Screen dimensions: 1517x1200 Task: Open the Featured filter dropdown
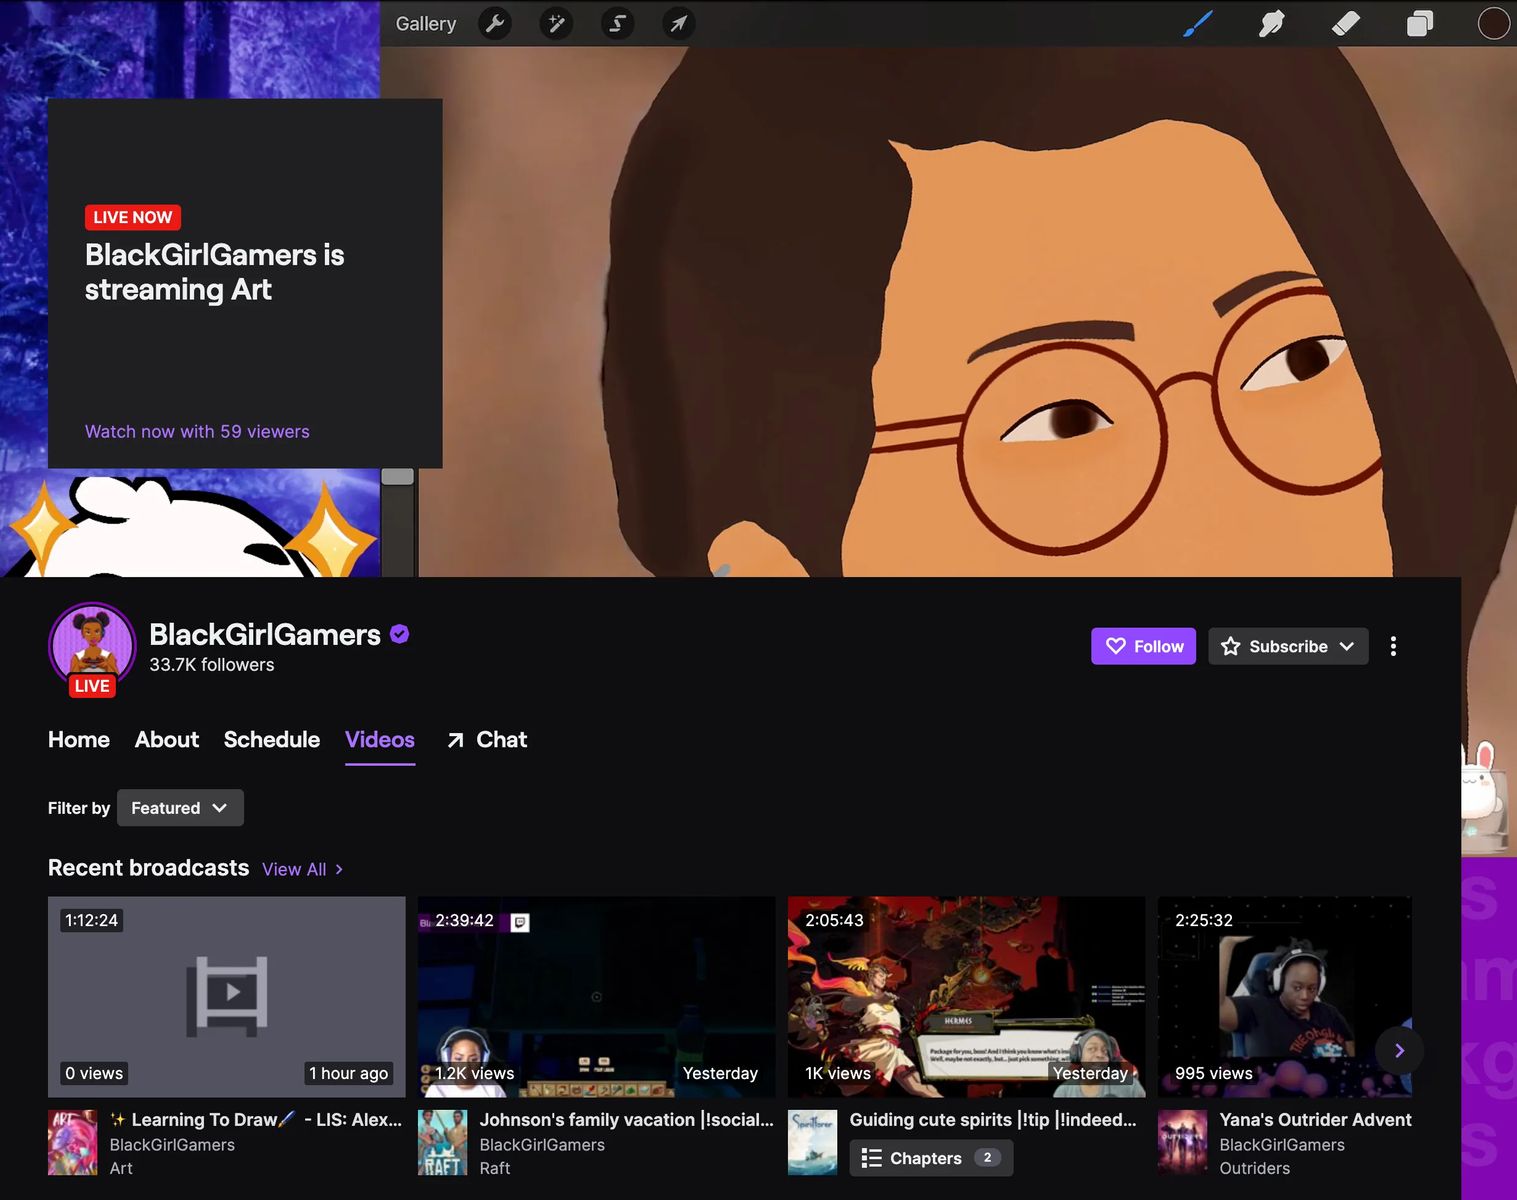pyautogui.click(x=180, y=807)
